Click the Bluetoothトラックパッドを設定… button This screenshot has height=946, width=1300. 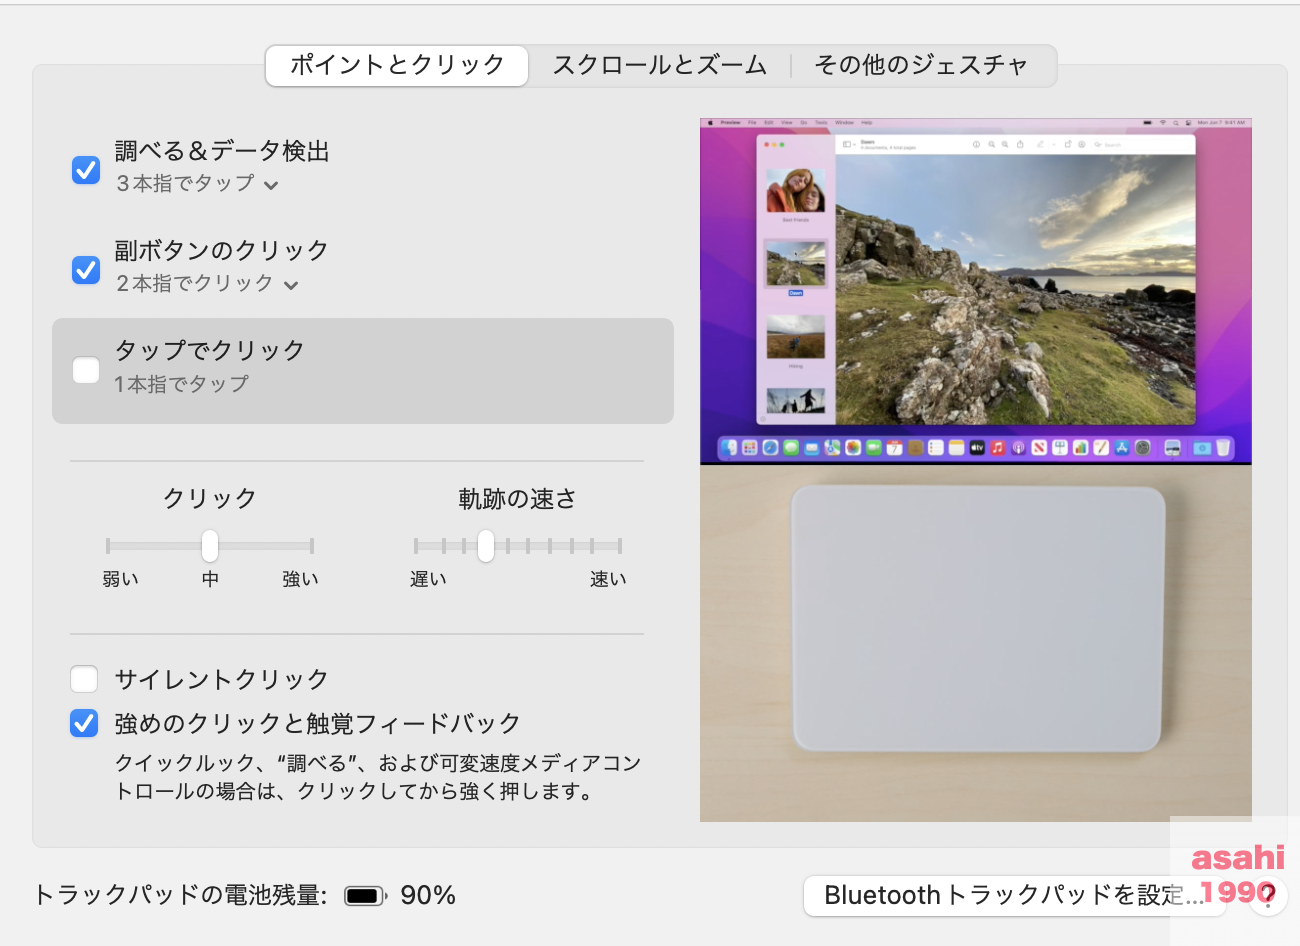coord(1015,895)
